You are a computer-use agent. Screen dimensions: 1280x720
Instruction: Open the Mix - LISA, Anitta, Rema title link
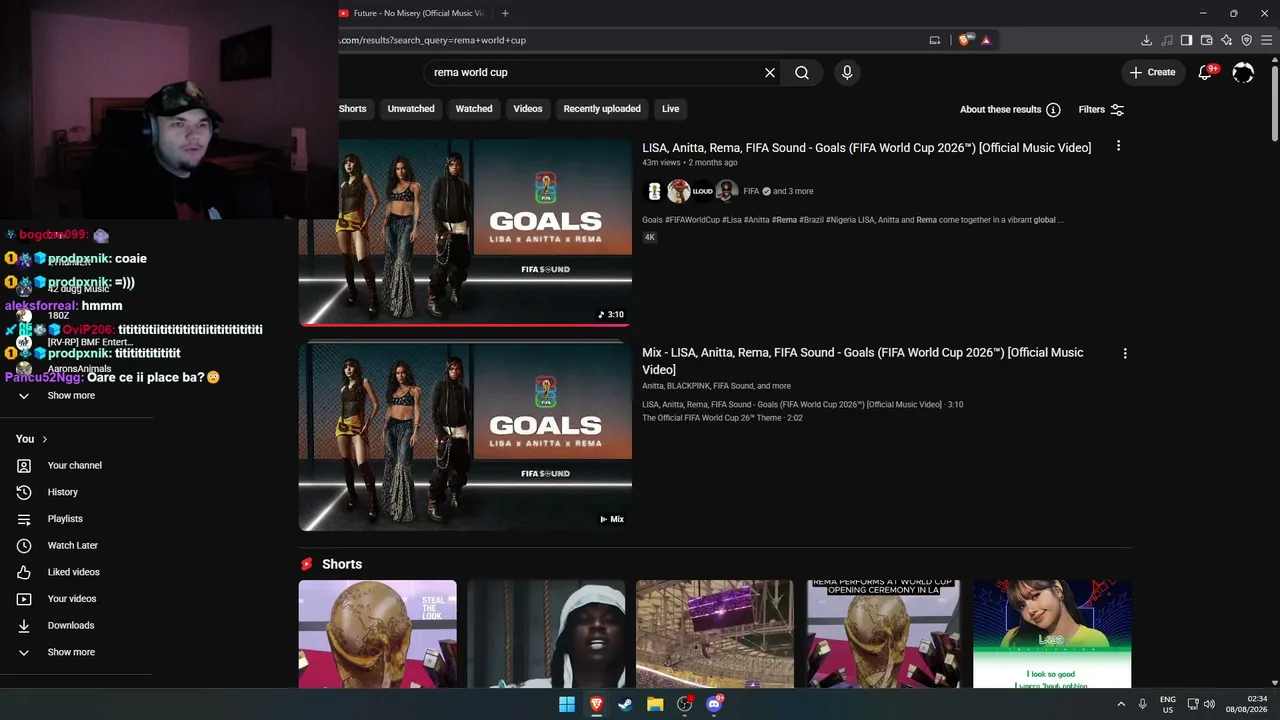(x=862, y=361)
